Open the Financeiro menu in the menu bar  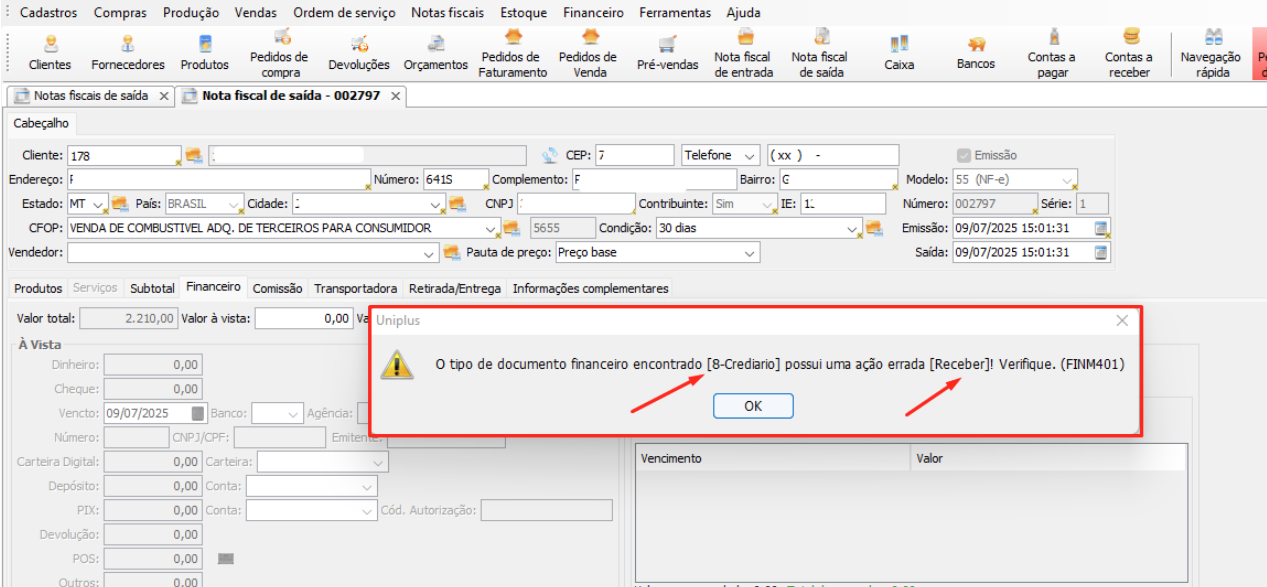tap(593, 13)
